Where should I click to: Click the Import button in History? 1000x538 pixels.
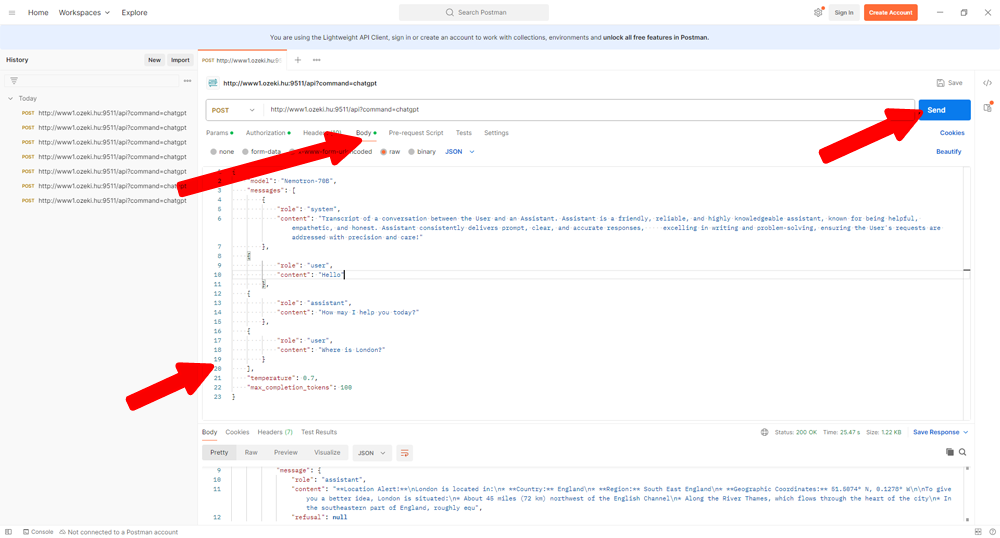(x=180, y=60)
